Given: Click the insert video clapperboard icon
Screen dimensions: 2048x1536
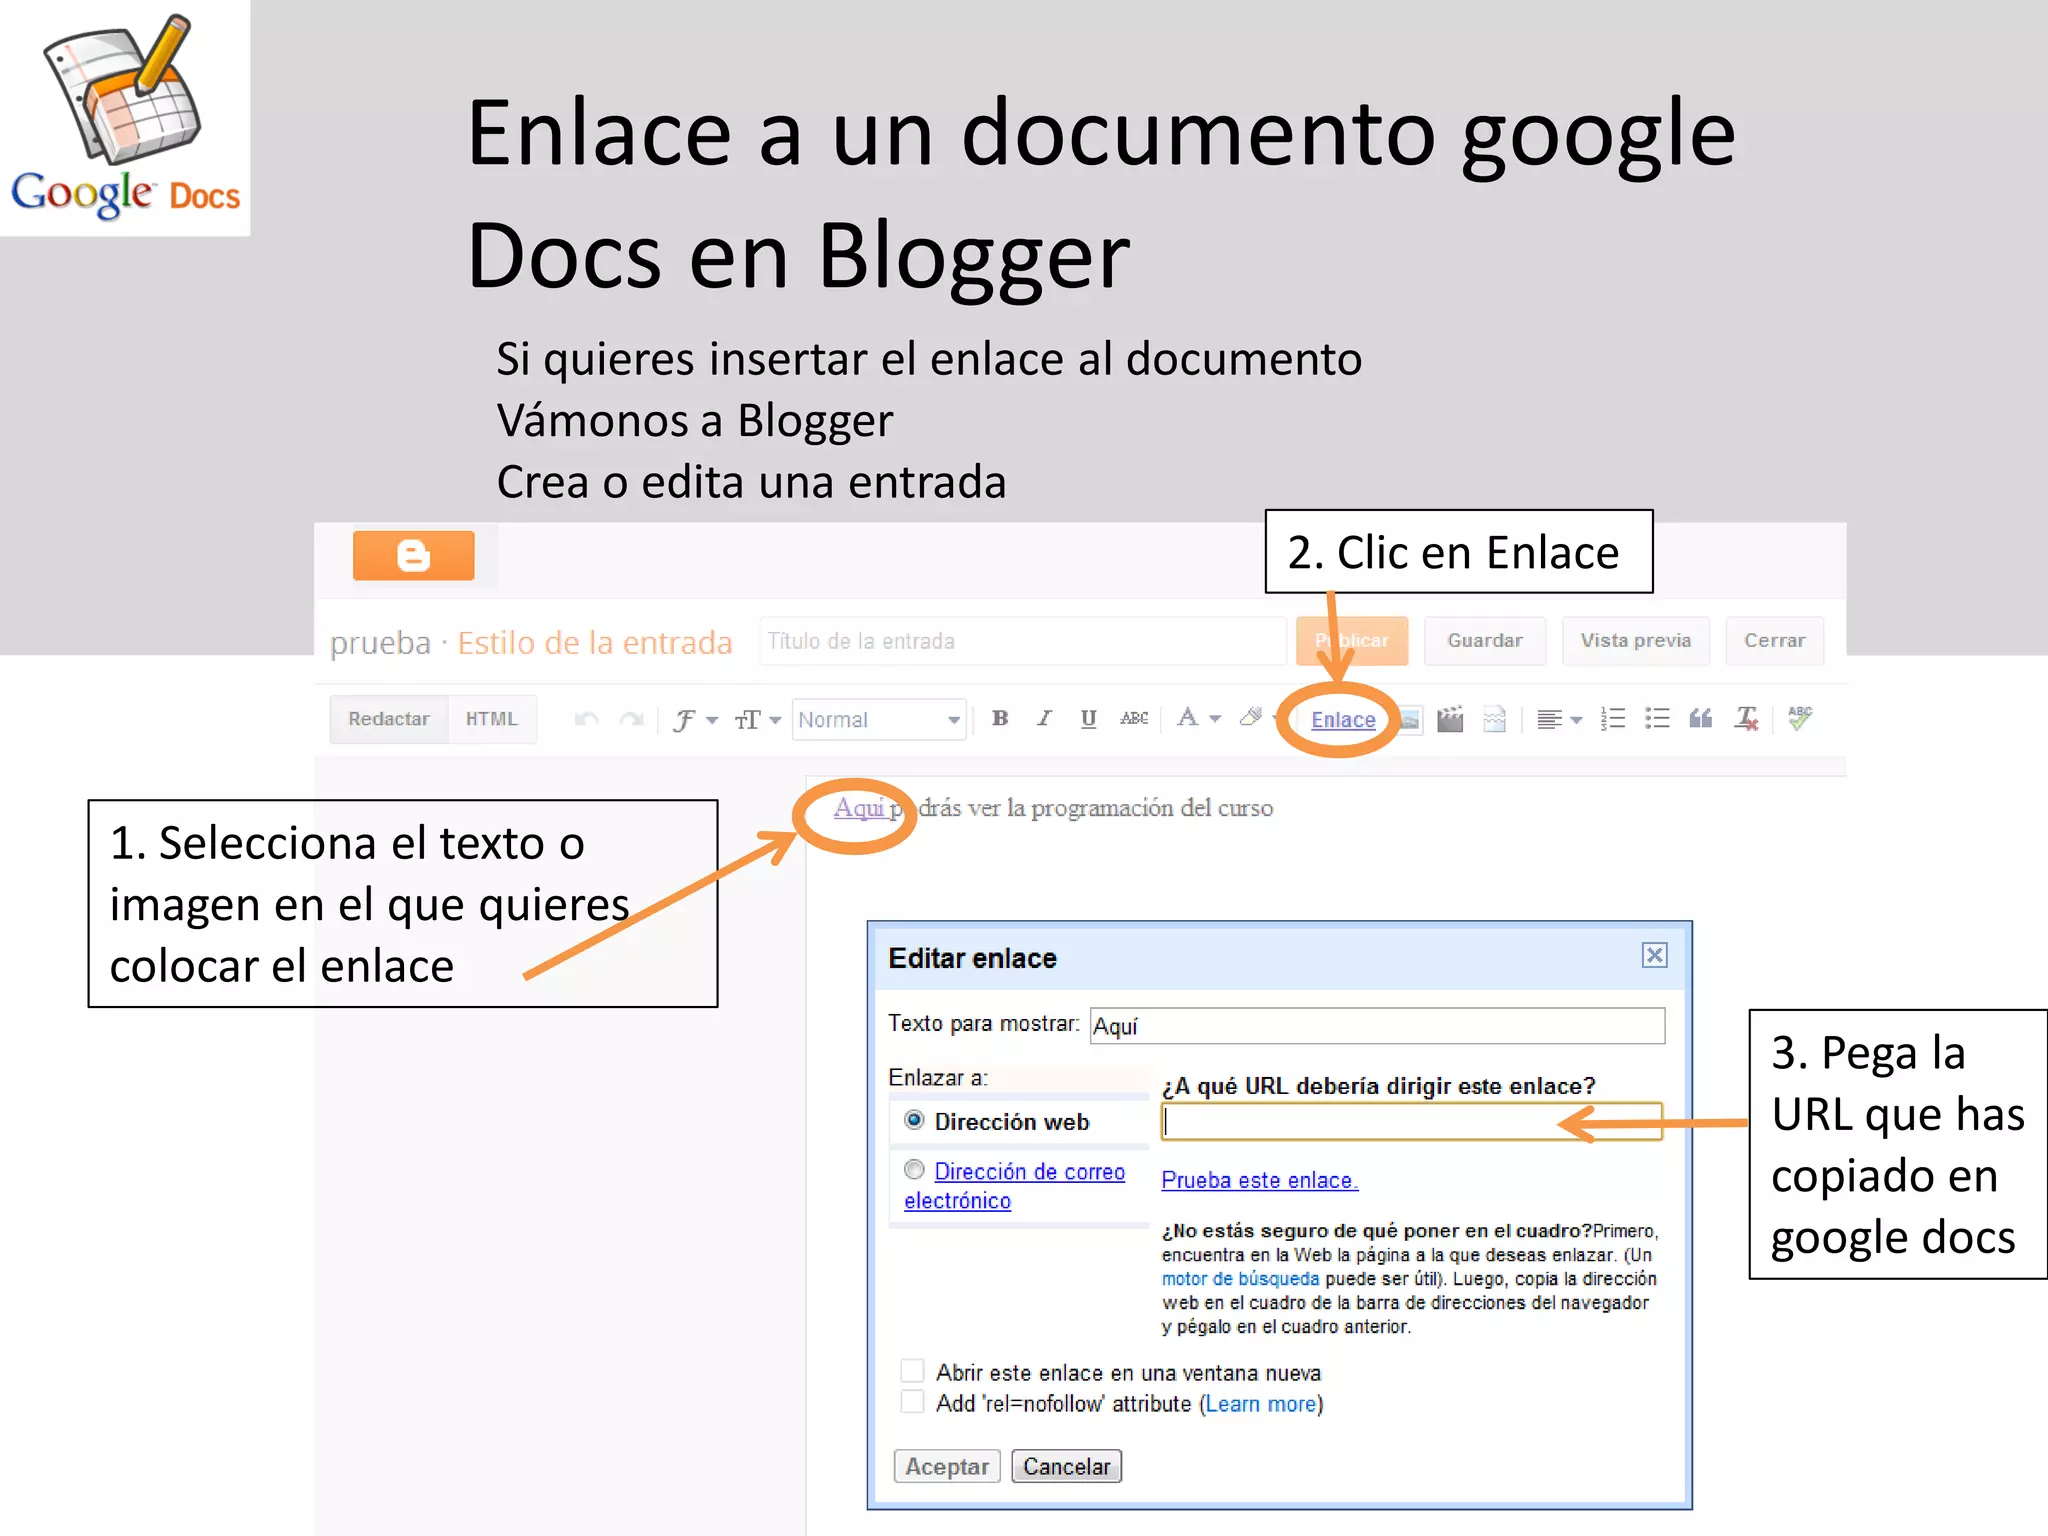Looking at the screenshot, I should coord(1450,719).
